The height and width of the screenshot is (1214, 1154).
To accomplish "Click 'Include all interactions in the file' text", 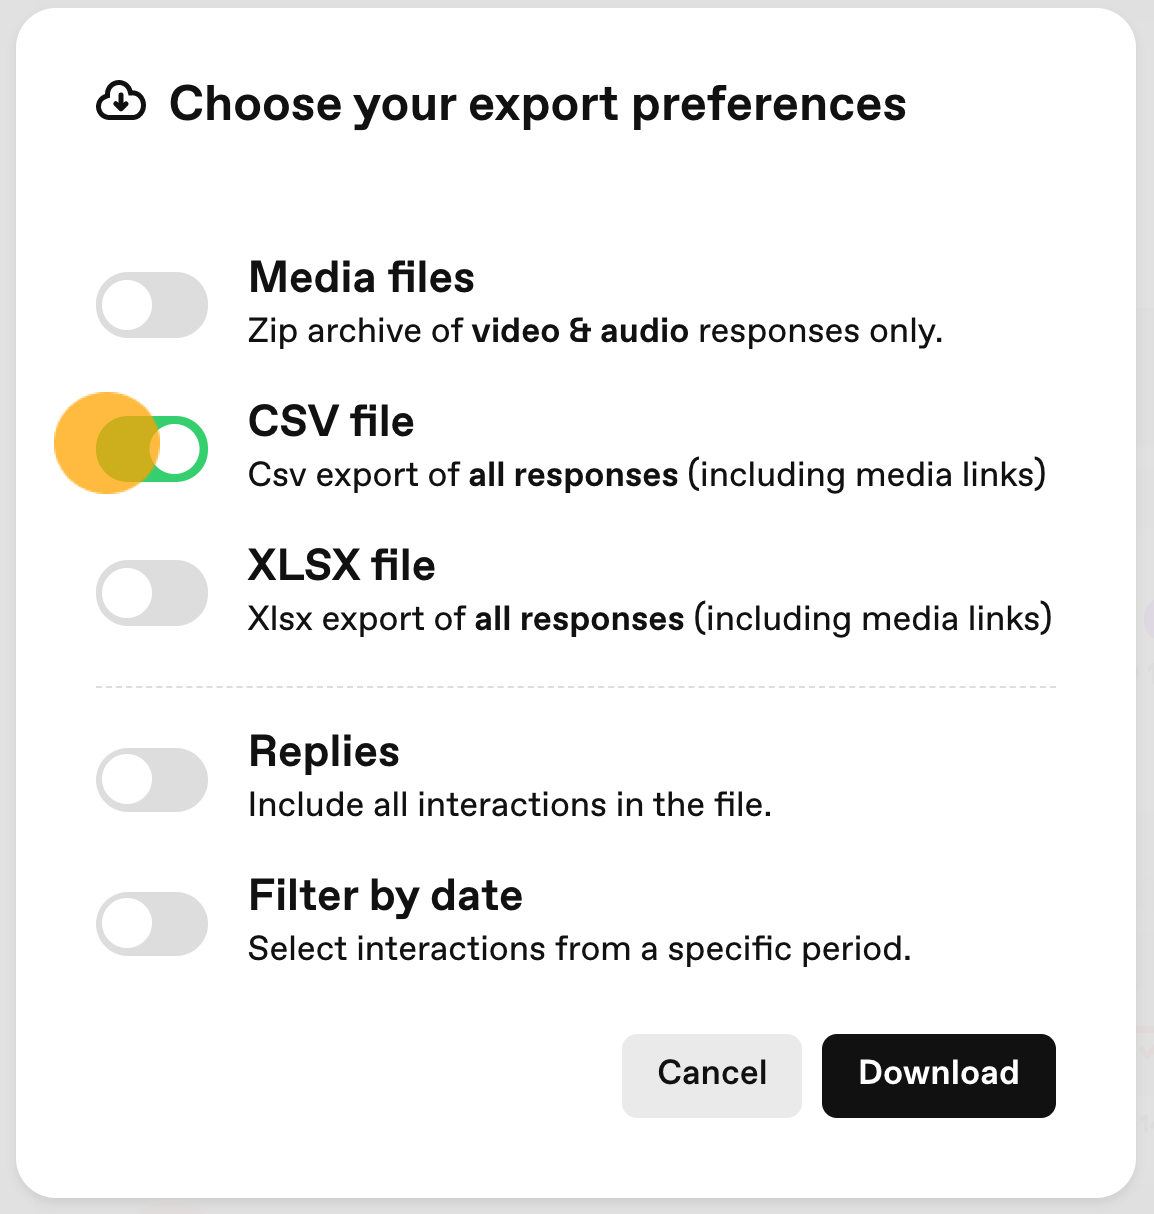I will click(510, 805).
